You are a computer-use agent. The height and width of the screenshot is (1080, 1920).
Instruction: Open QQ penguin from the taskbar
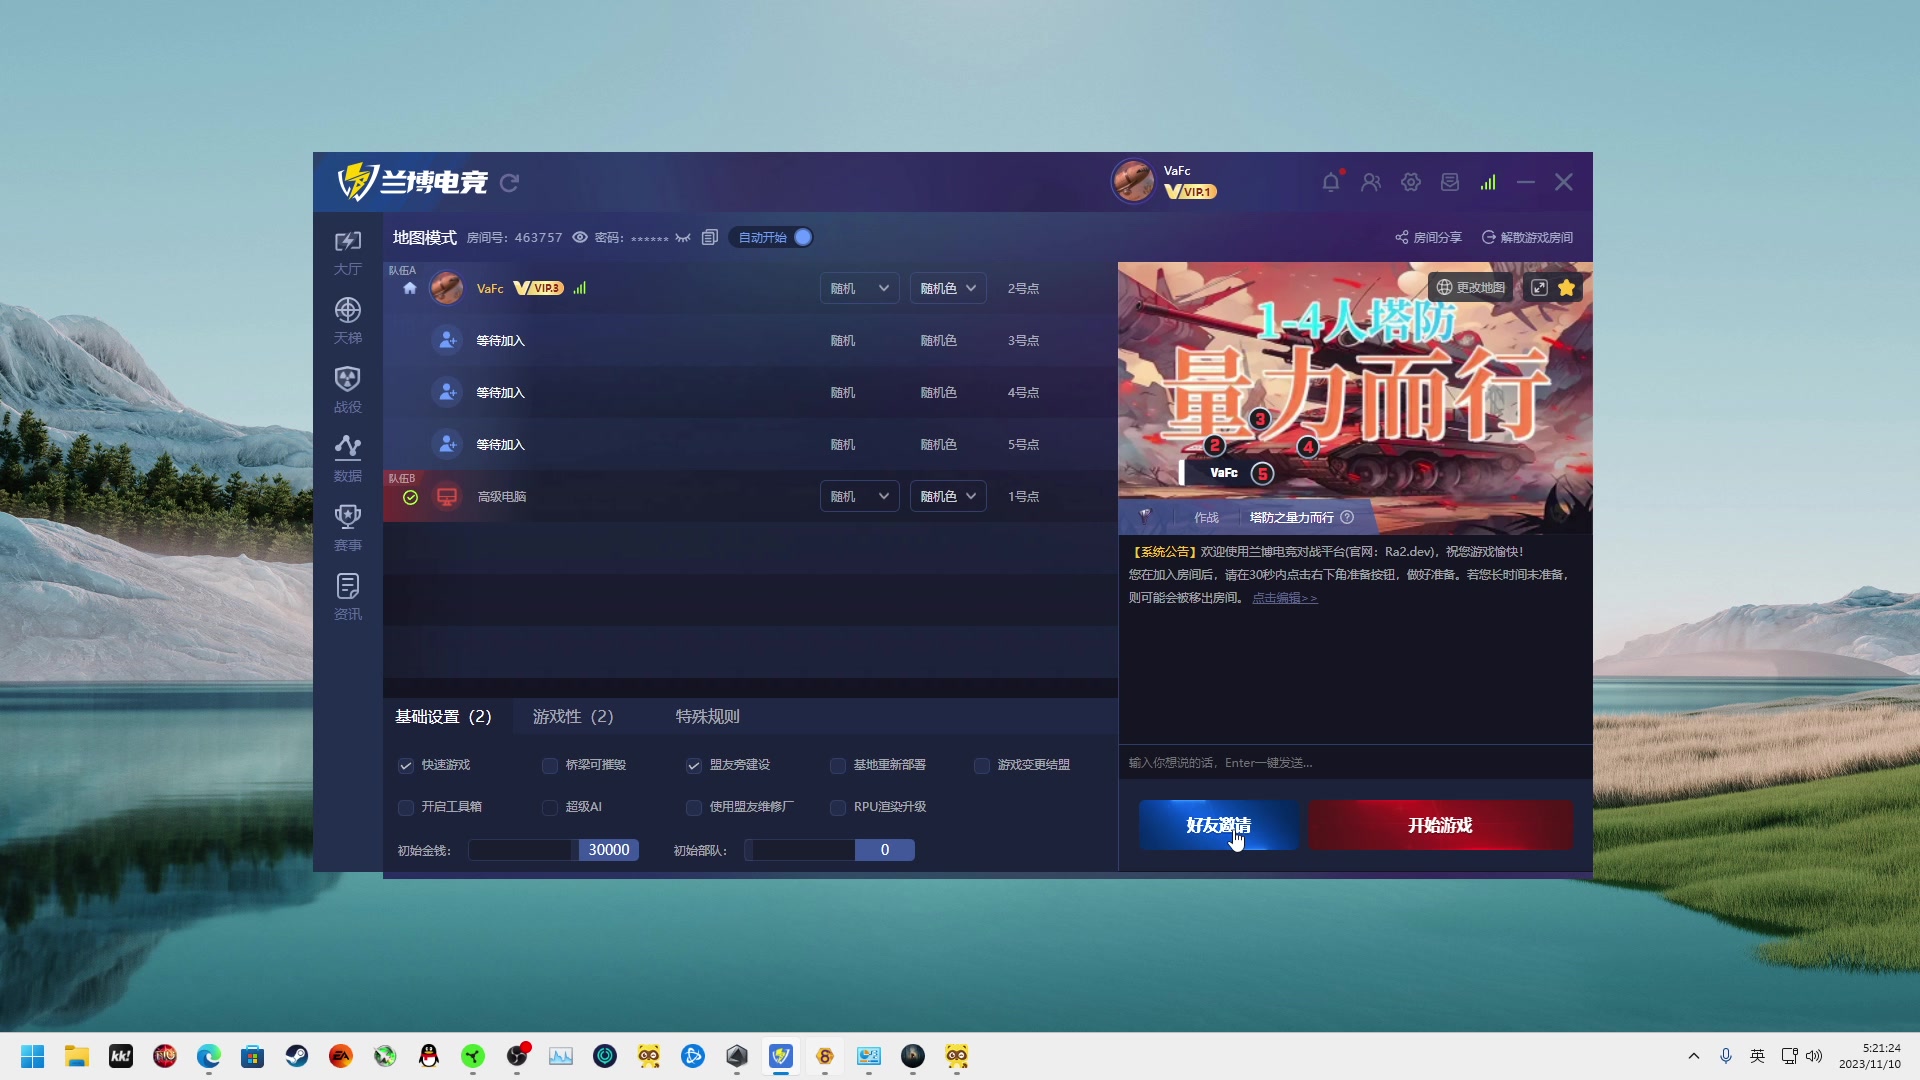tap(429, 1056)
